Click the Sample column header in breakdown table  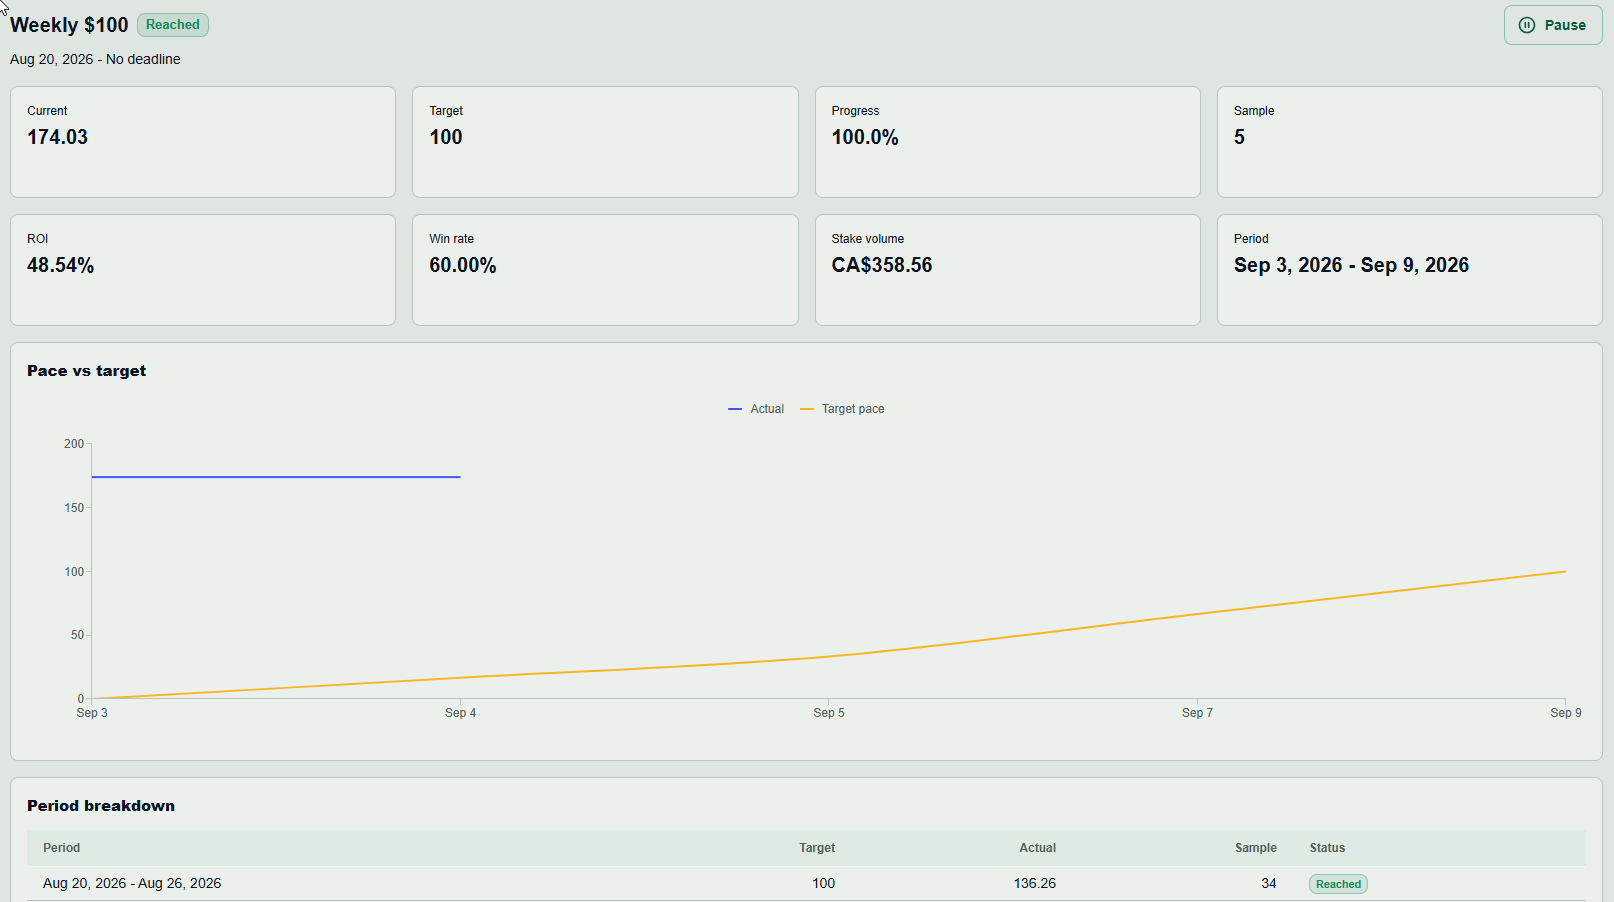click(x=1256, y=848)
